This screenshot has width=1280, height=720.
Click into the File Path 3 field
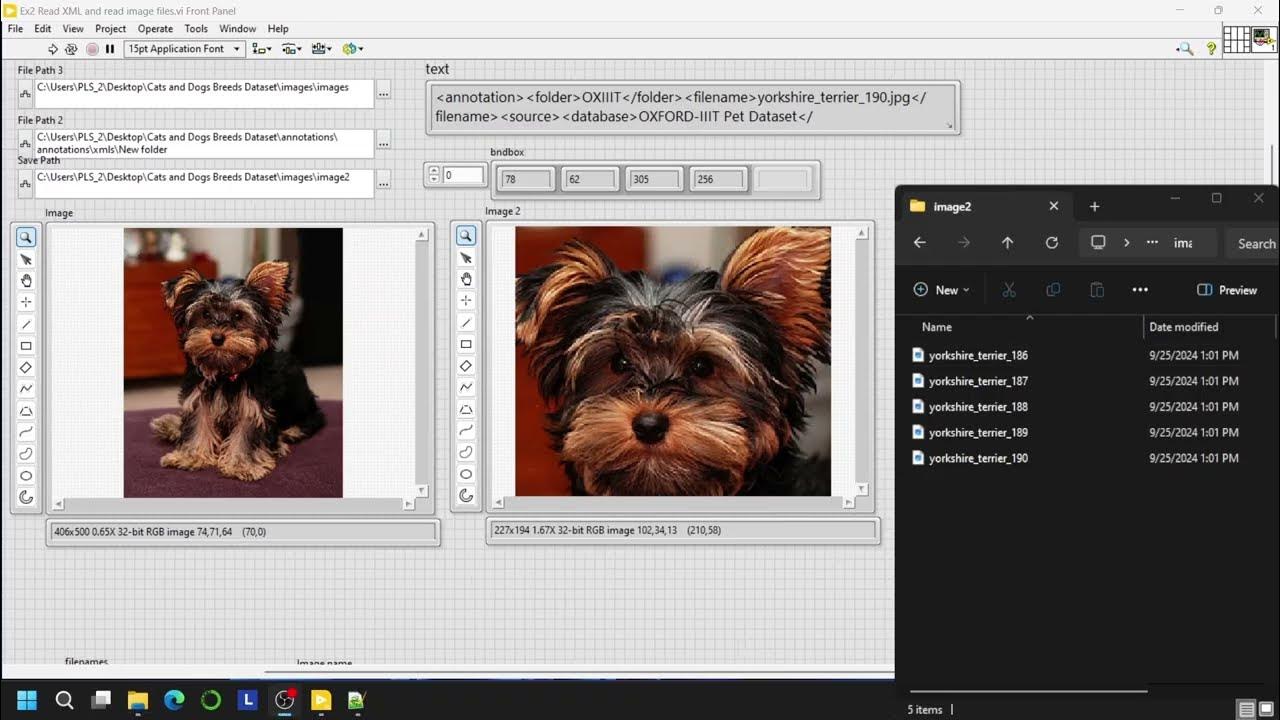pyautogui.click(x=204, y=93)
